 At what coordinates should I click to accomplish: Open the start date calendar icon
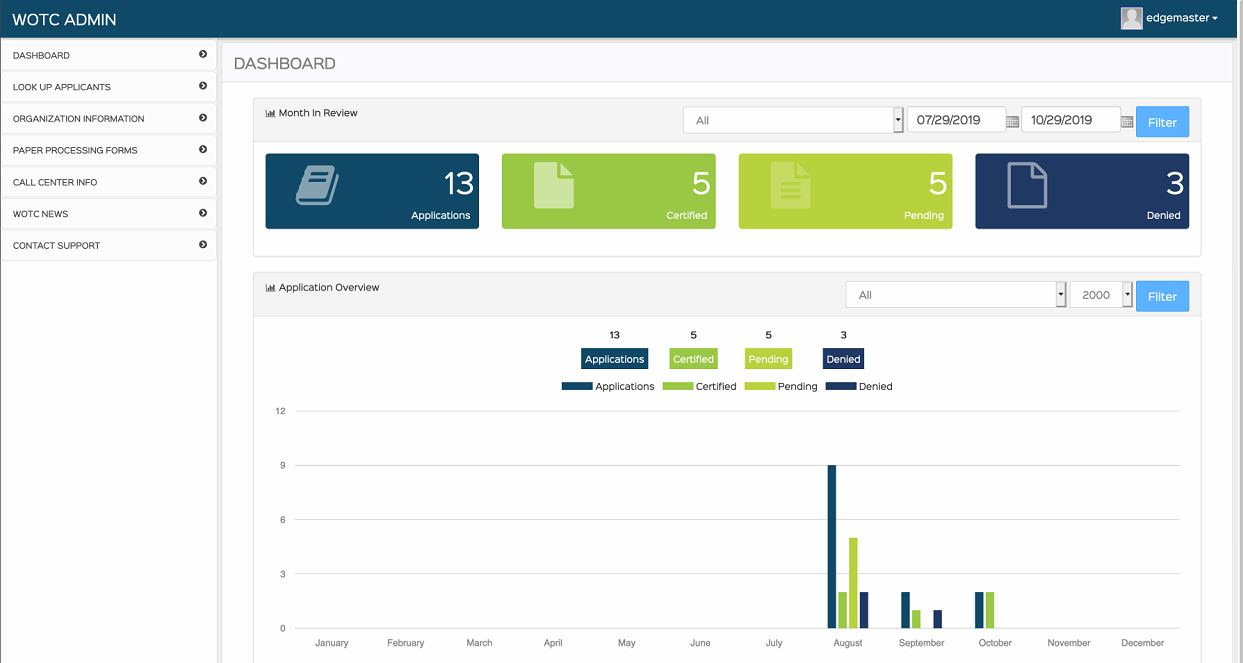1012,121
